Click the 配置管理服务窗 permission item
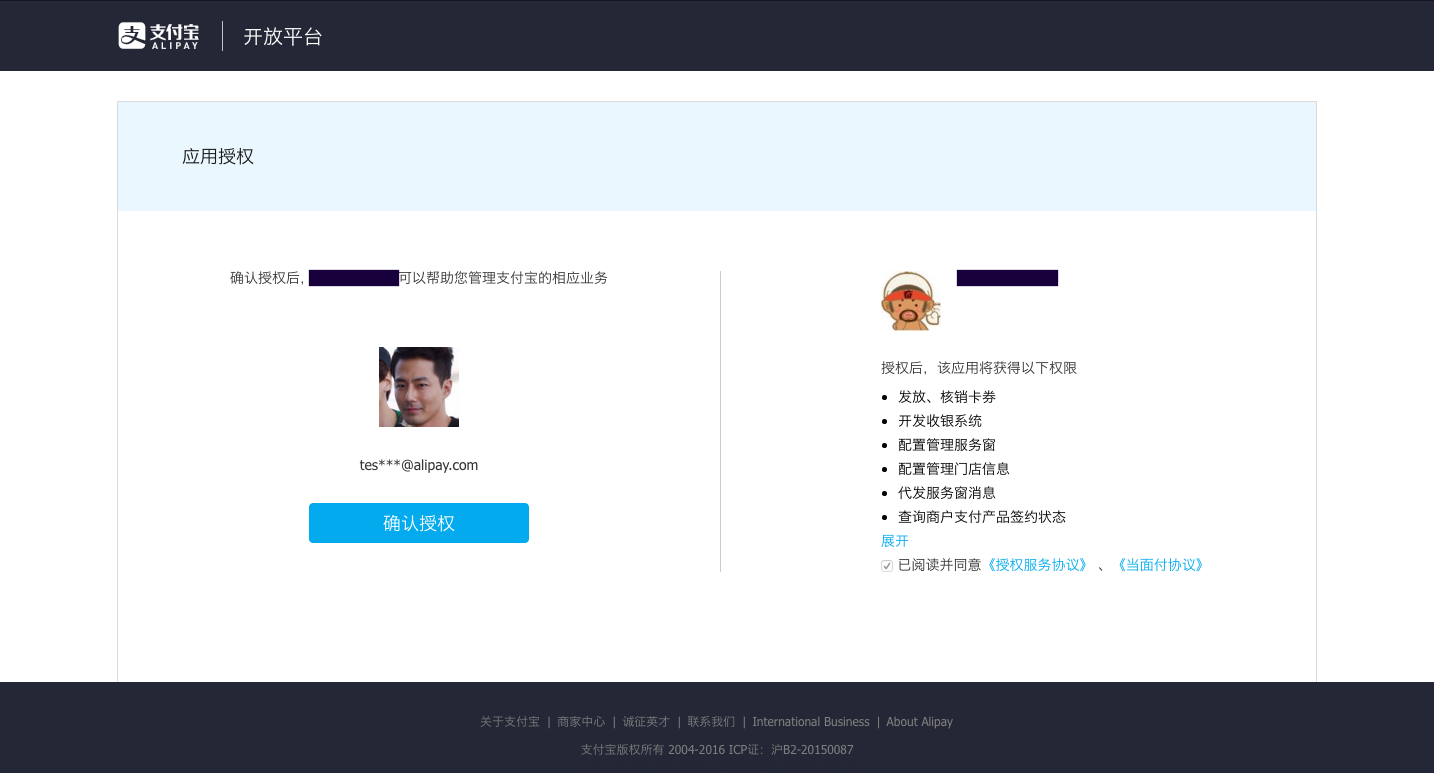1434x773 pixels. point(947,445)
